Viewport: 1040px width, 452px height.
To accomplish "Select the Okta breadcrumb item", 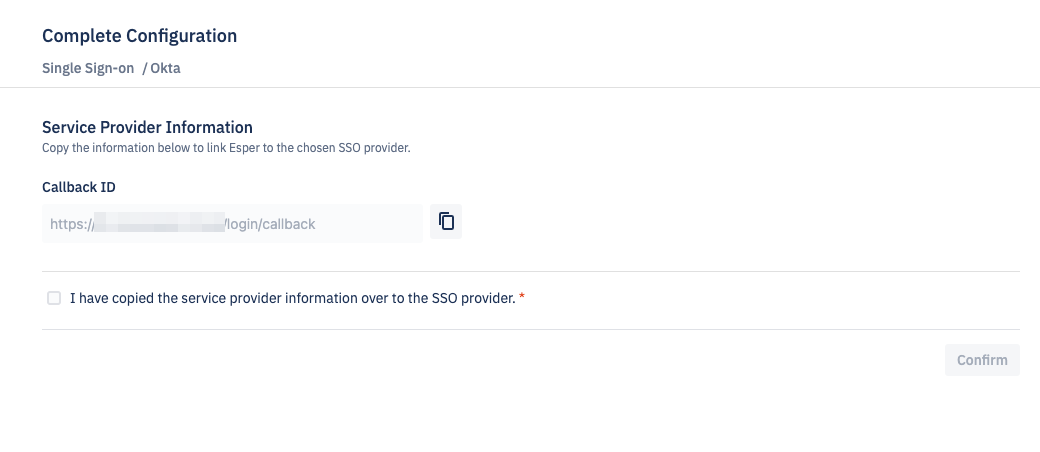I will [165, 69].
